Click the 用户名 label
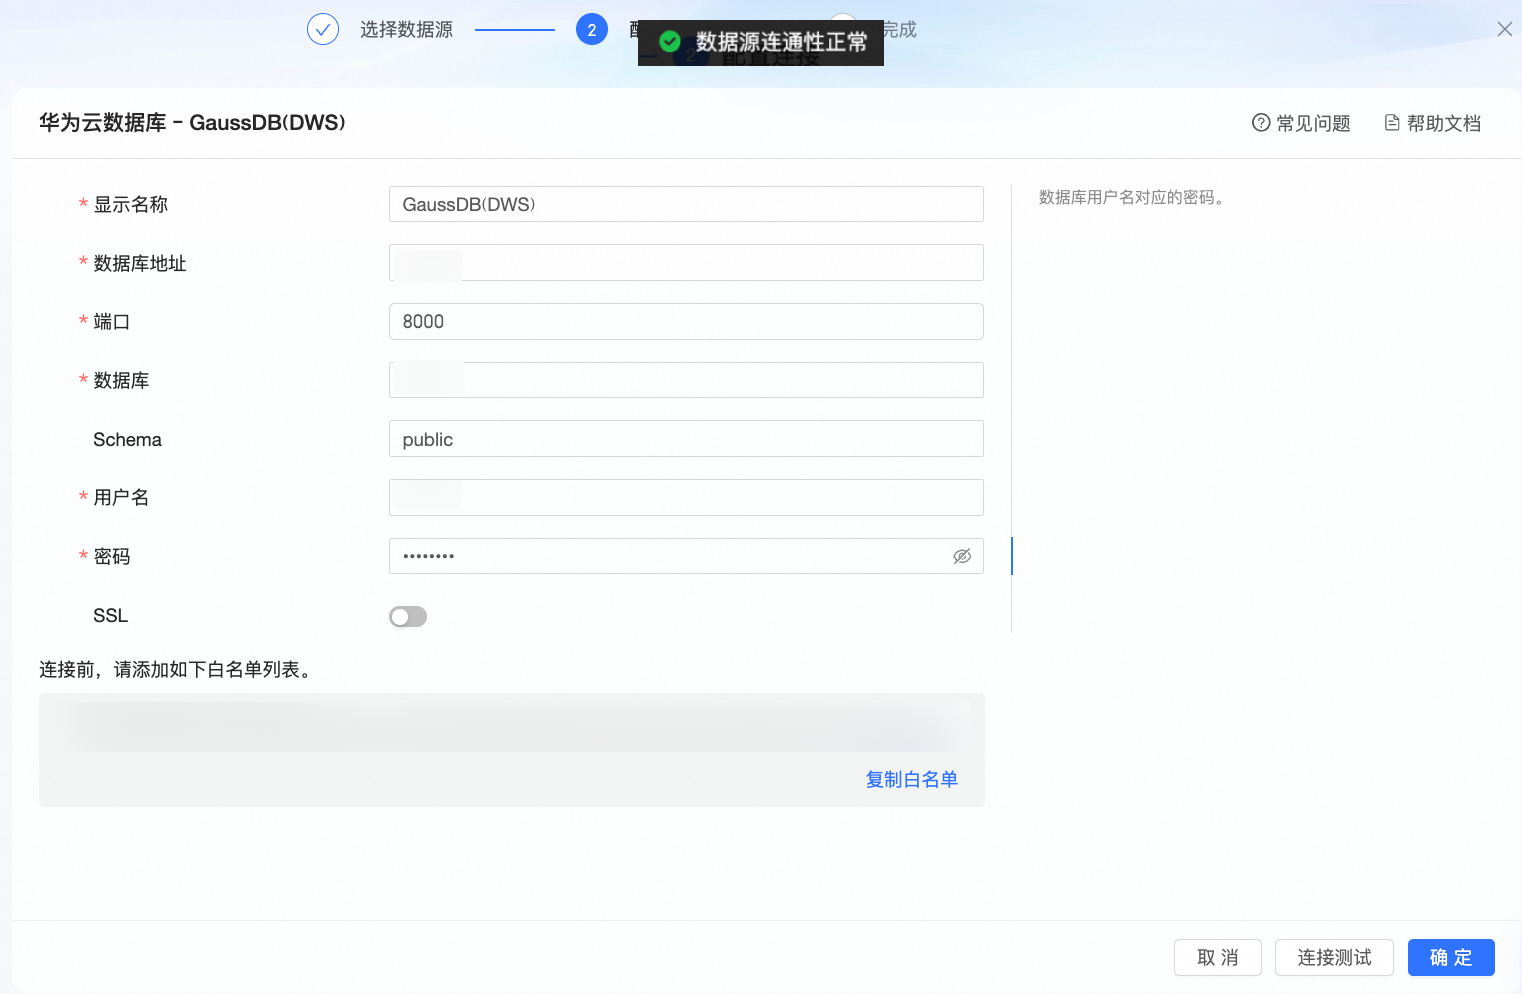Image resolution: width=1522 pixels, height=994 pixels. click(121, 497)
